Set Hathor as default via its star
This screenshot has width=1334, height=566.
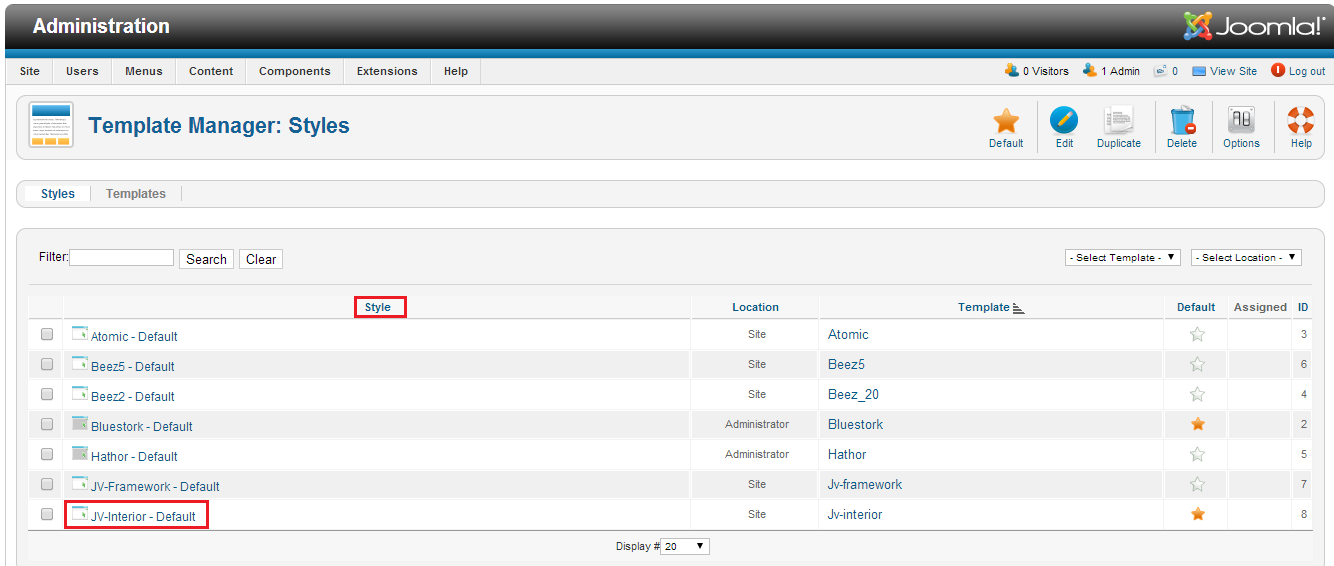[x=1197, y=455]
